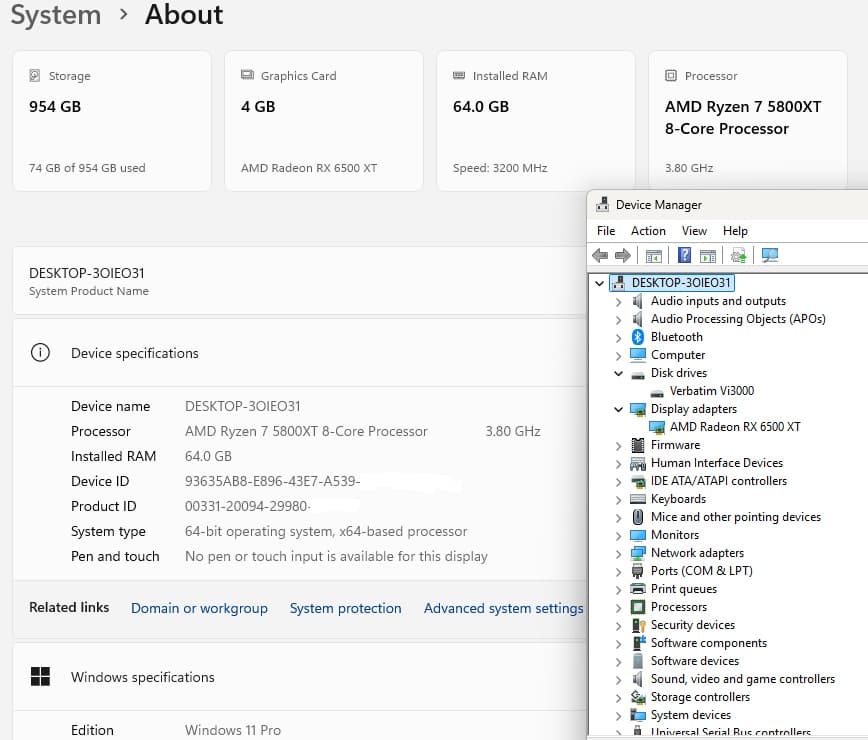Image resolution: width=868 pixels, height=740 pixels.
Task: Click the System Product Name text
Action: 89,291
